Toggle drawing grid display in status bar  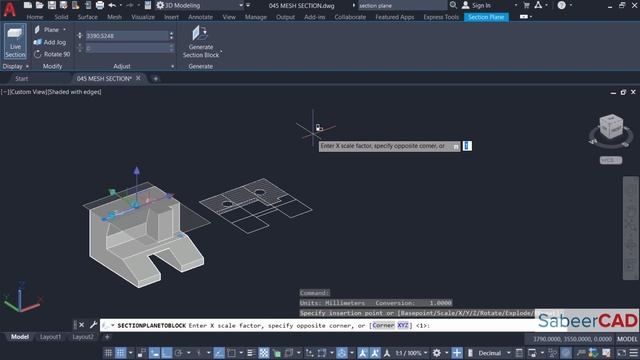108,353
